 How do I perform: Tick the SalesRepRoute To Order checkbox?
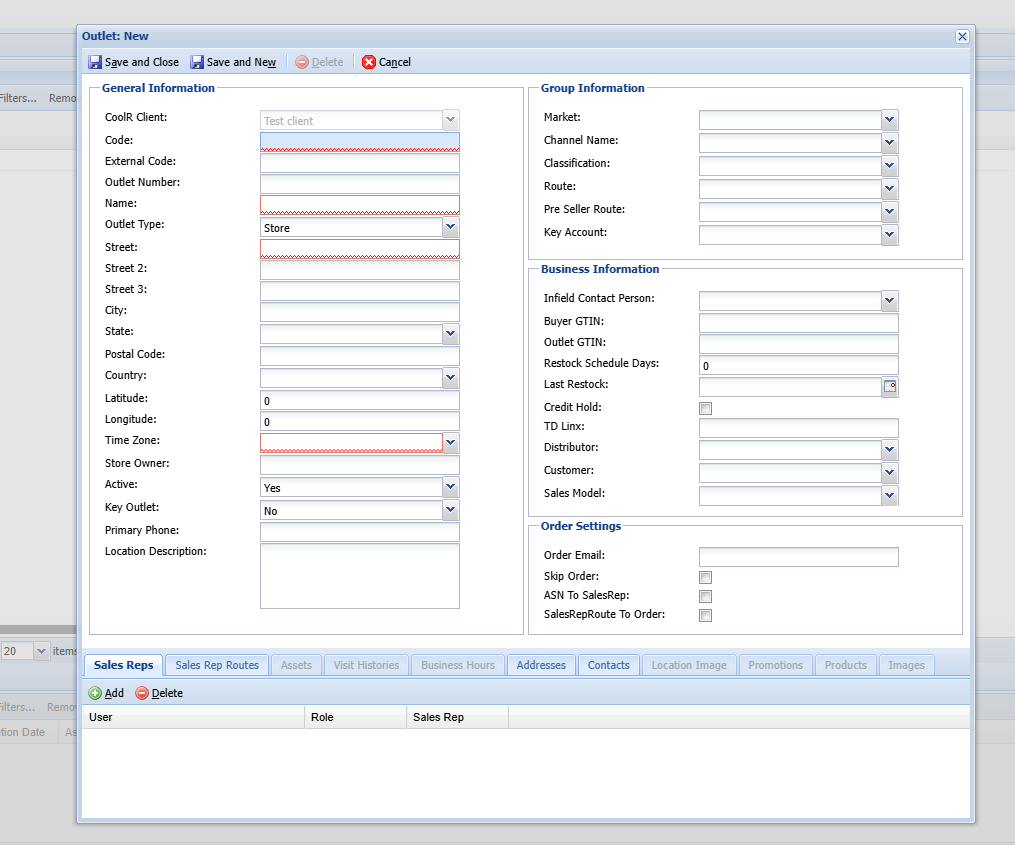click(x=706, y=615)
